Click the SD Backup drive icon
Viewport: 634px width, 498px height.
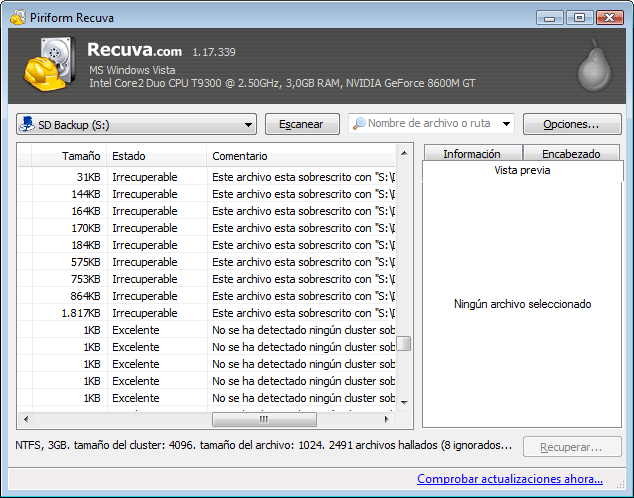[x=26, y=125]
